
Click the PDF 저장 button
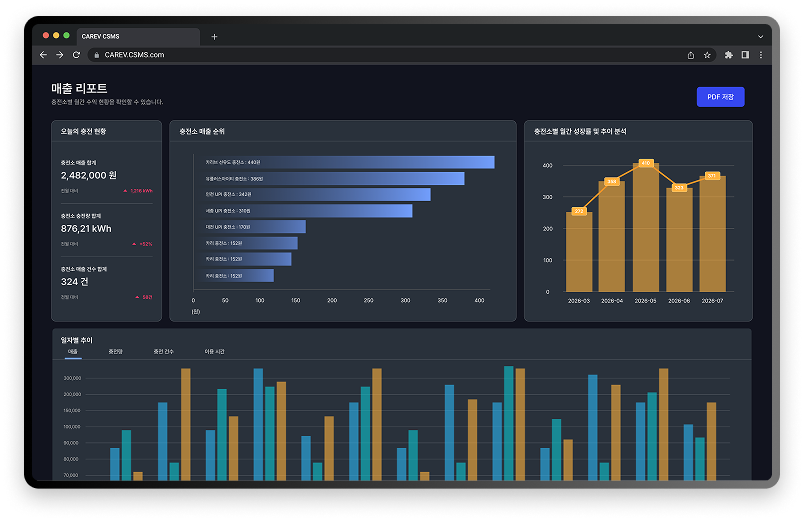tap(720, 97)
